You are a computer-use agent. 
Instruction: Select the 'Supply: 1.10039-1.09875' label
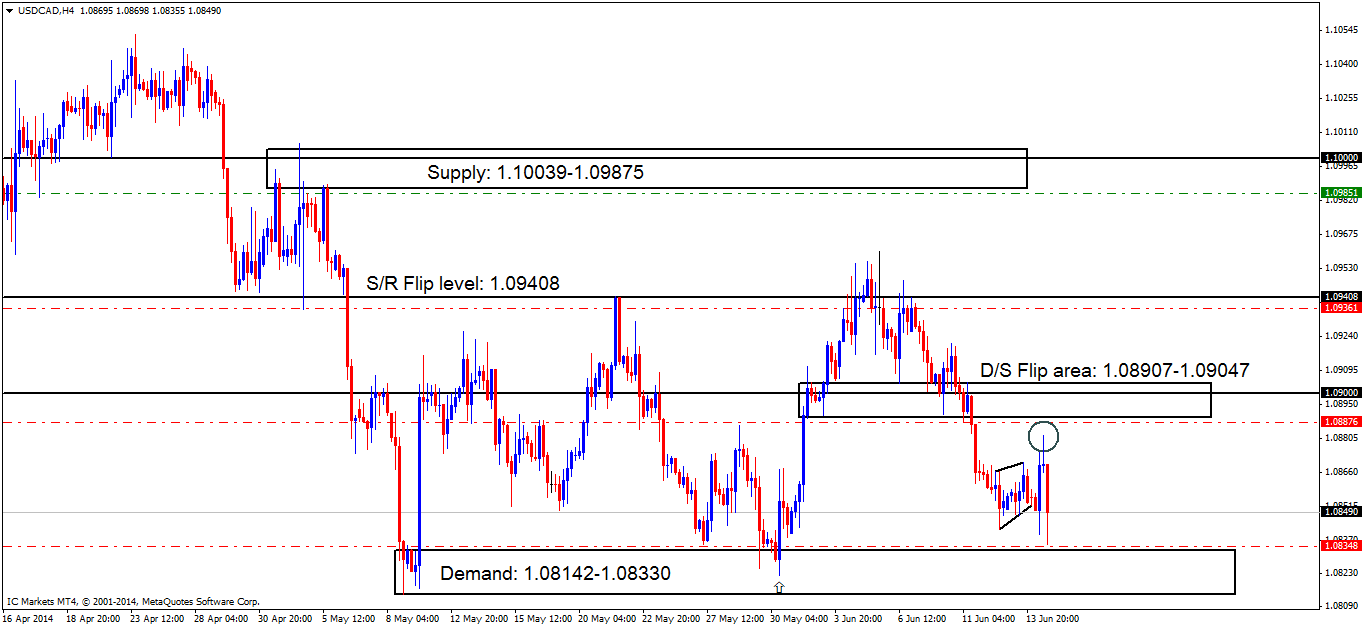[x=535, y=172]
